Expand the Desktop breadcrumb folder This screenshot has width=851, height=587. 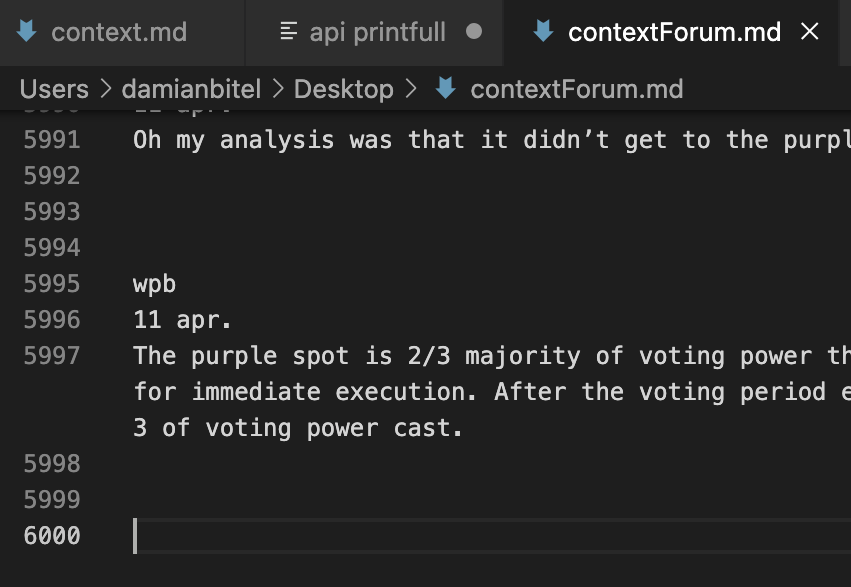pos(343,89)
